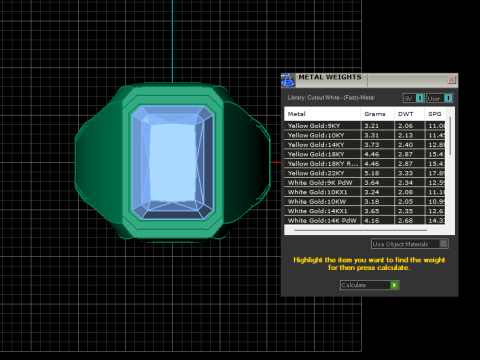This screenshot has width=480, height=360.
Task: Select the Yellow Gold:10KY row
Action: point(365,135)
